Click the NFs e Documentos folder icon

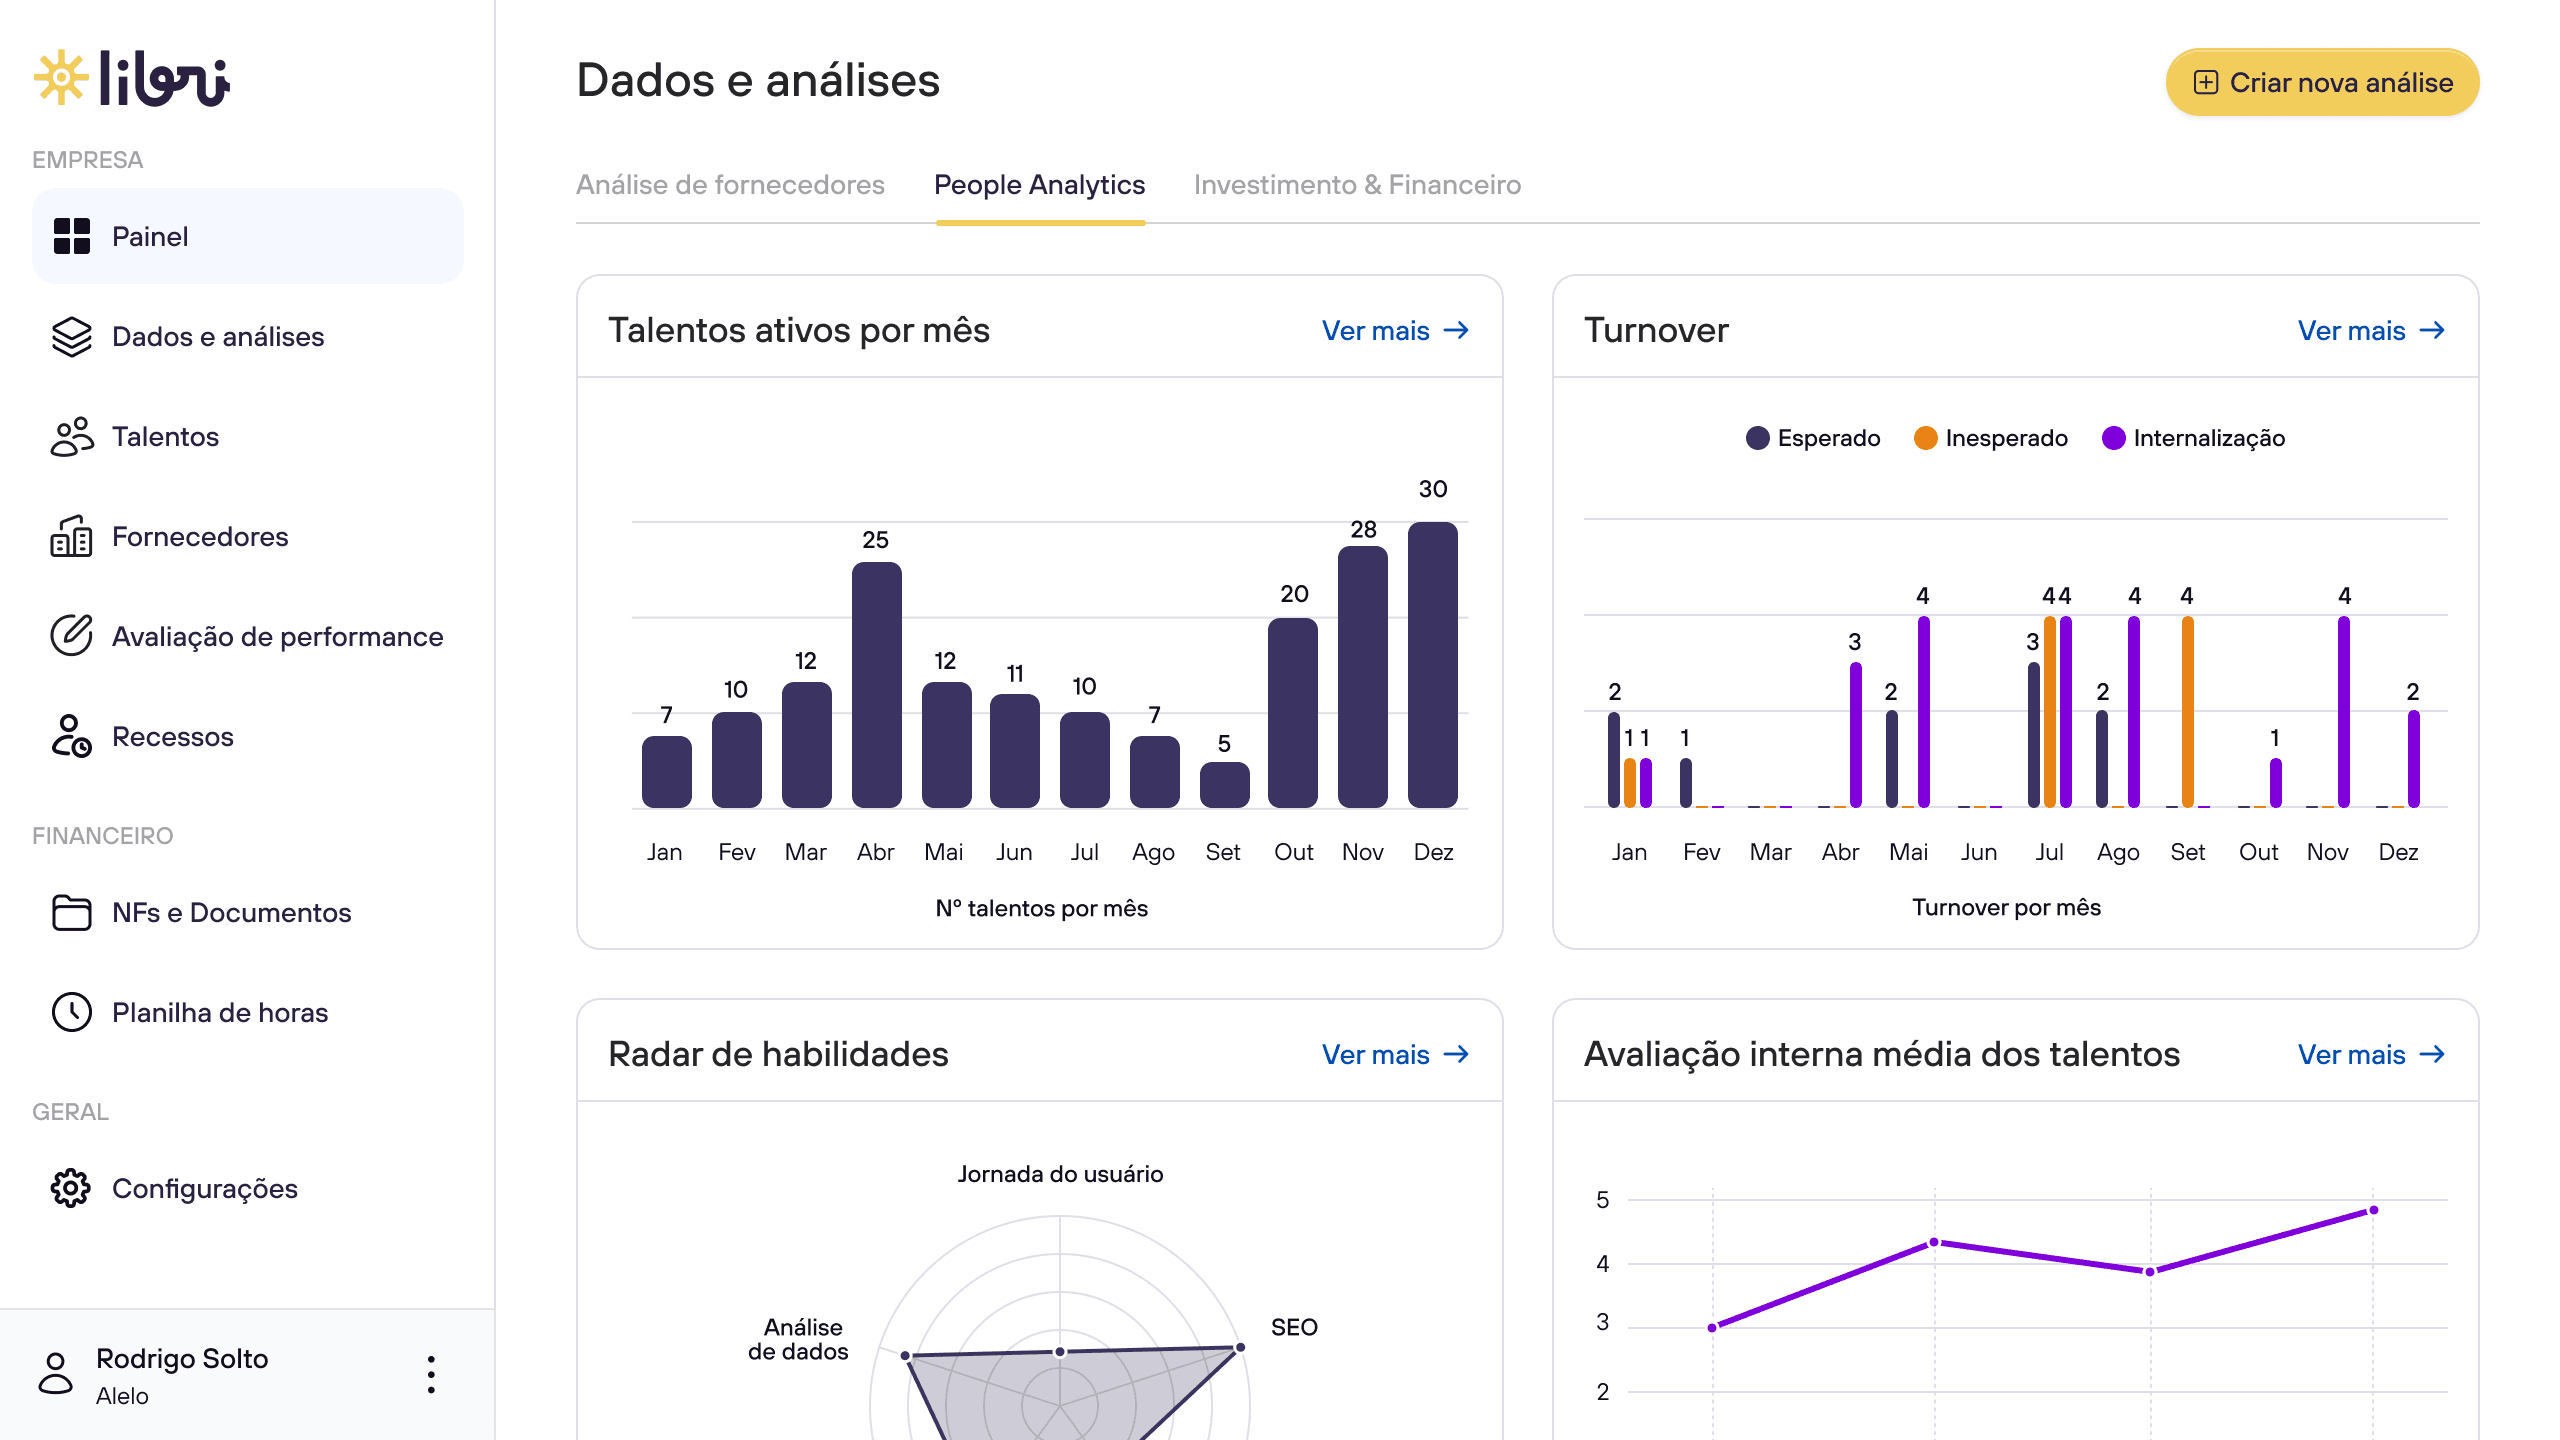(x=72, y=912)
